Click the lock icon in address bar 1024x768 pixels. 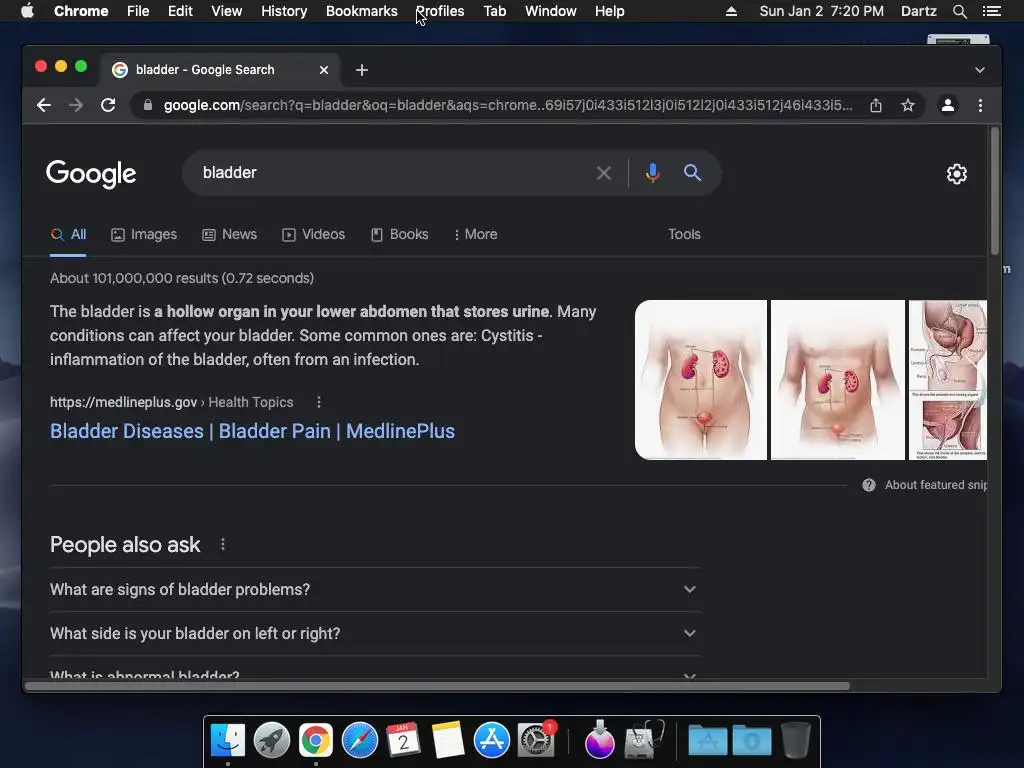point(148,105)
